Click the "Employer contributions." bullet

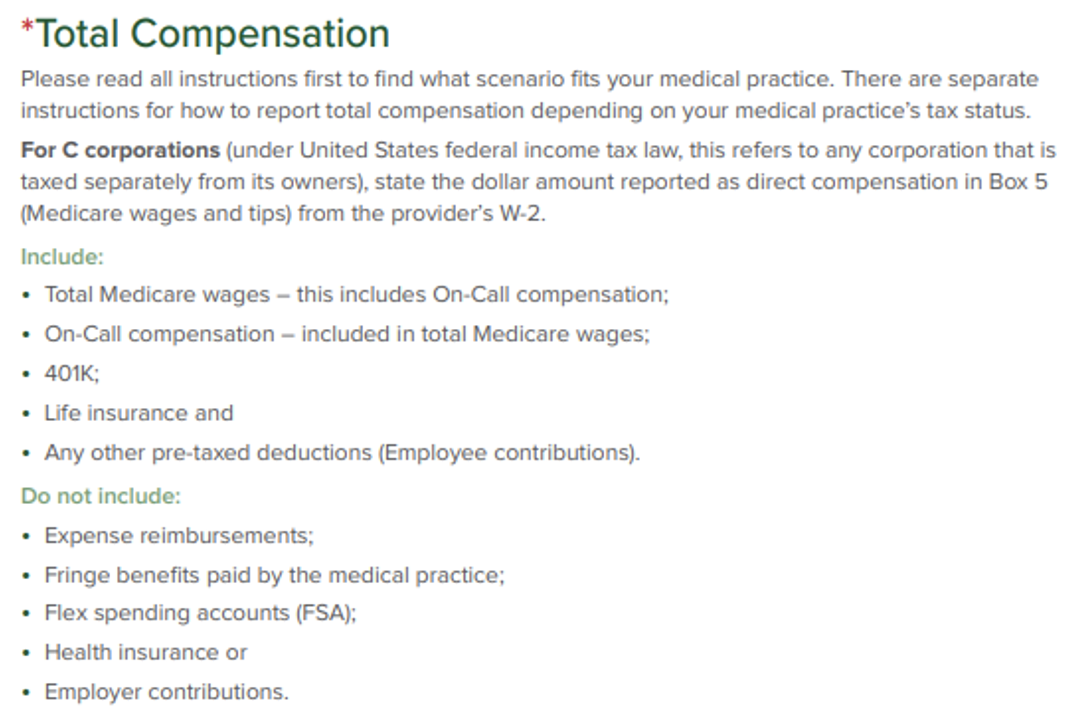(x=166, y=692)
